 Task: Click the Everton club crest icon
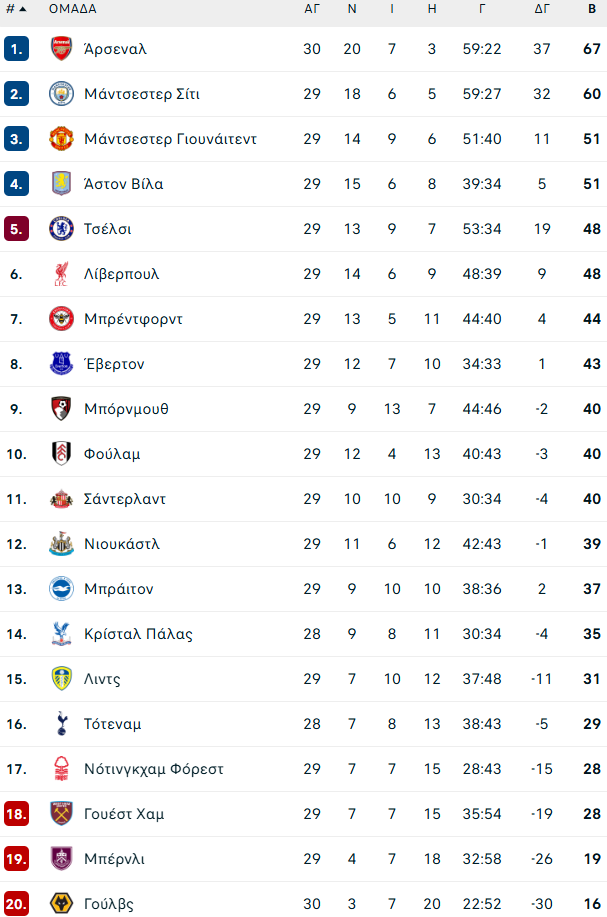tap(62, 364)
